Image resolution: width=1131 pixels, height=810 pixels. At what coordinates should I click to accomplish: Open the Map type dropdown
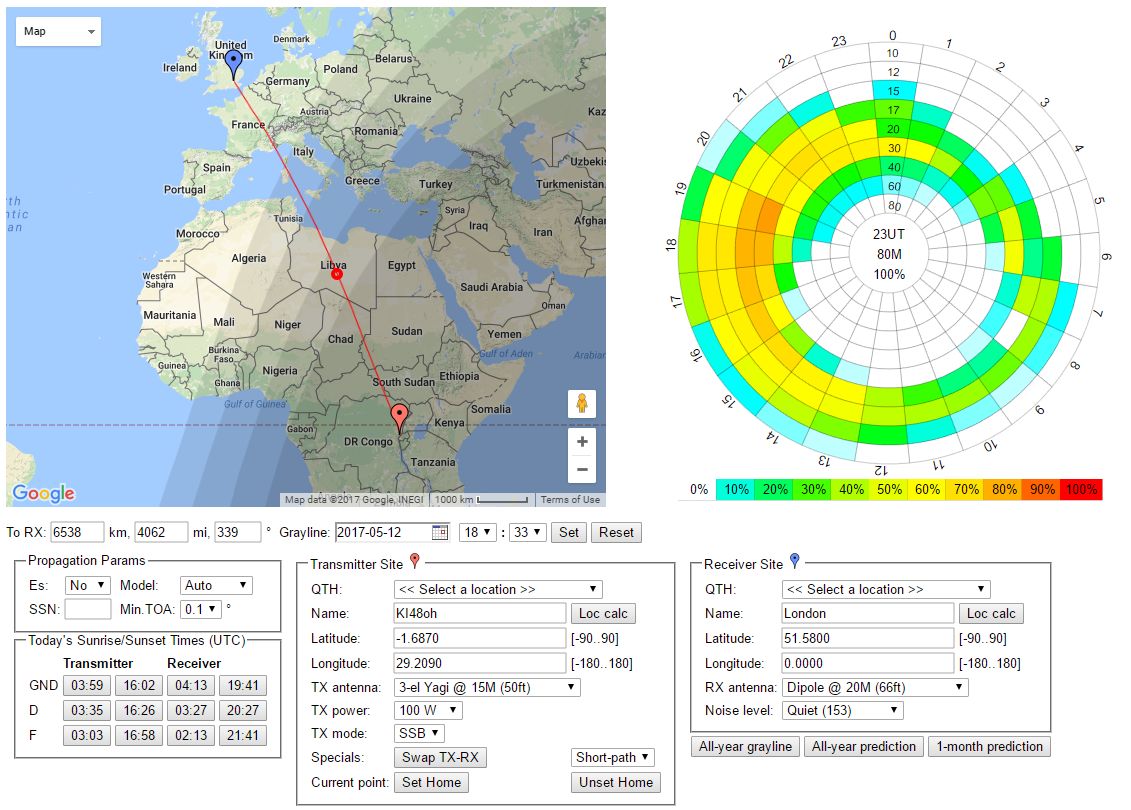point(60,32)
